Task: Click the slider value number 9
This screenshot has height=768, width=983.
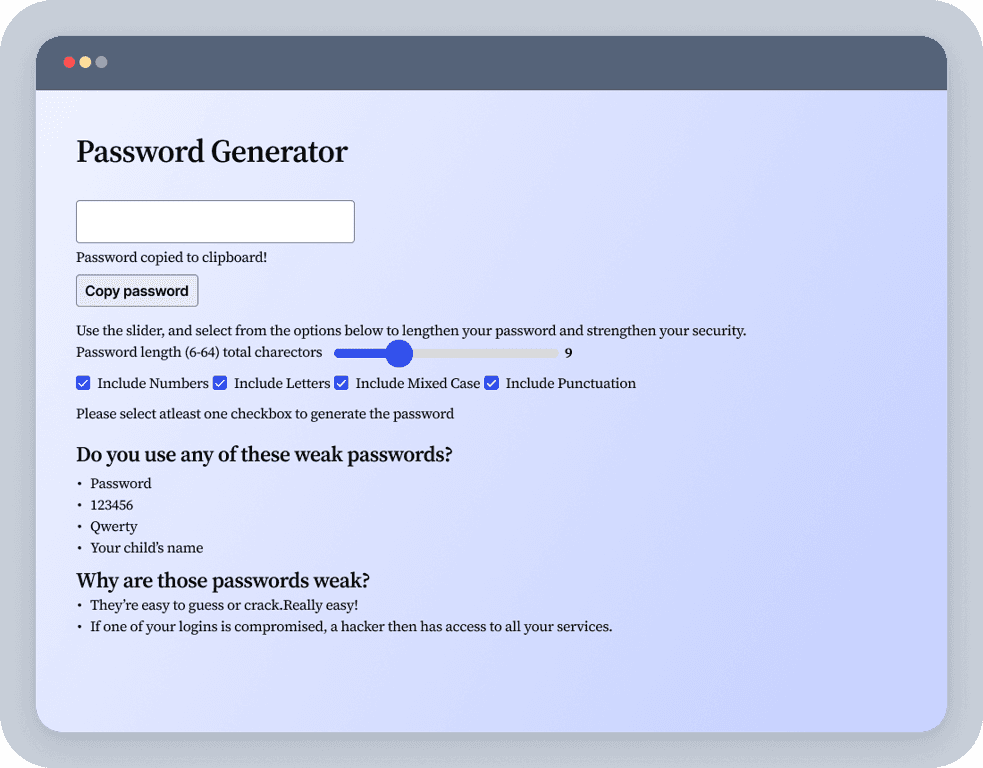Action: pos(568,353)
